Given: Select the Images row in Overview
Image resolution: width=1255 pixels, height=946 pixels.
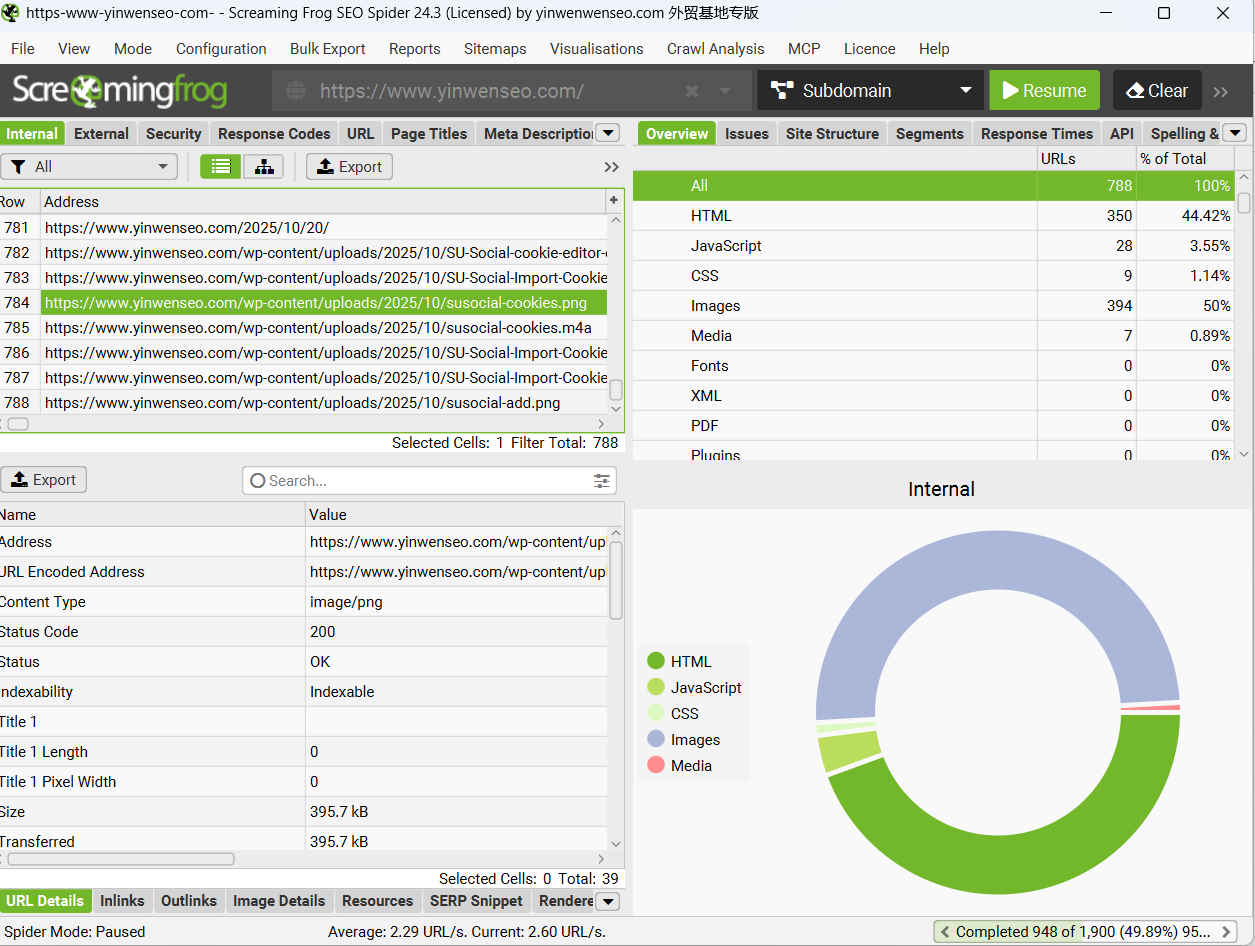Looking at the screenshot, I should [934, 306].
